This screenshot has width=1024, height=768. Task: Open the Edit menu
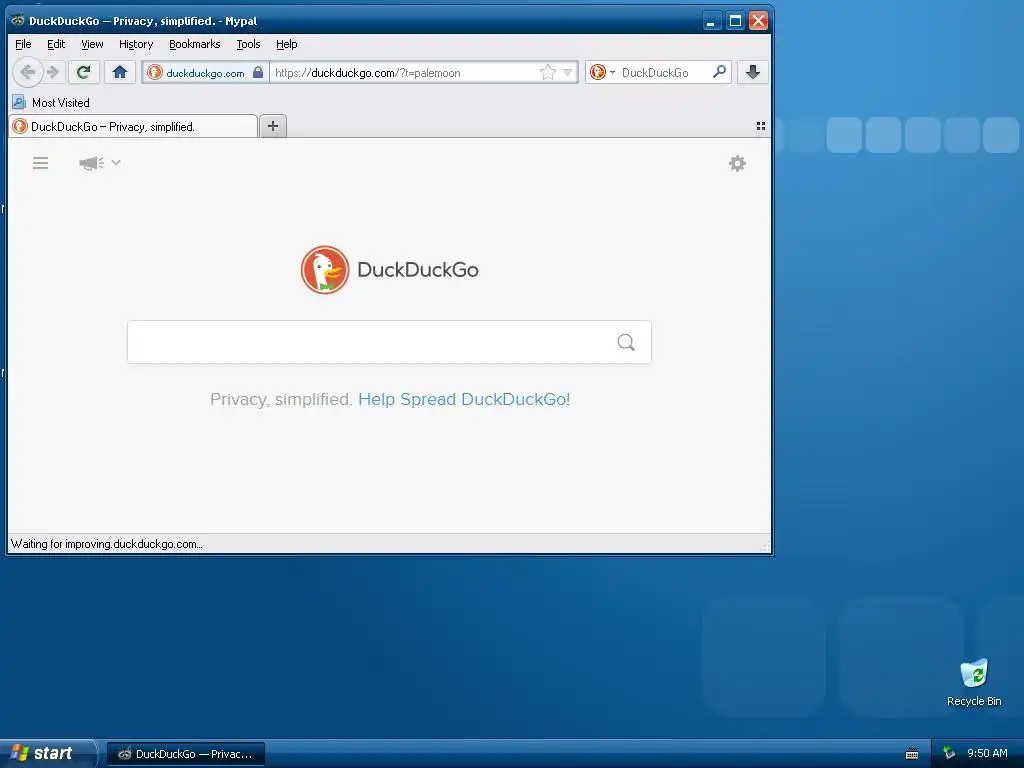pyautogui.click(x=56, y=44)
